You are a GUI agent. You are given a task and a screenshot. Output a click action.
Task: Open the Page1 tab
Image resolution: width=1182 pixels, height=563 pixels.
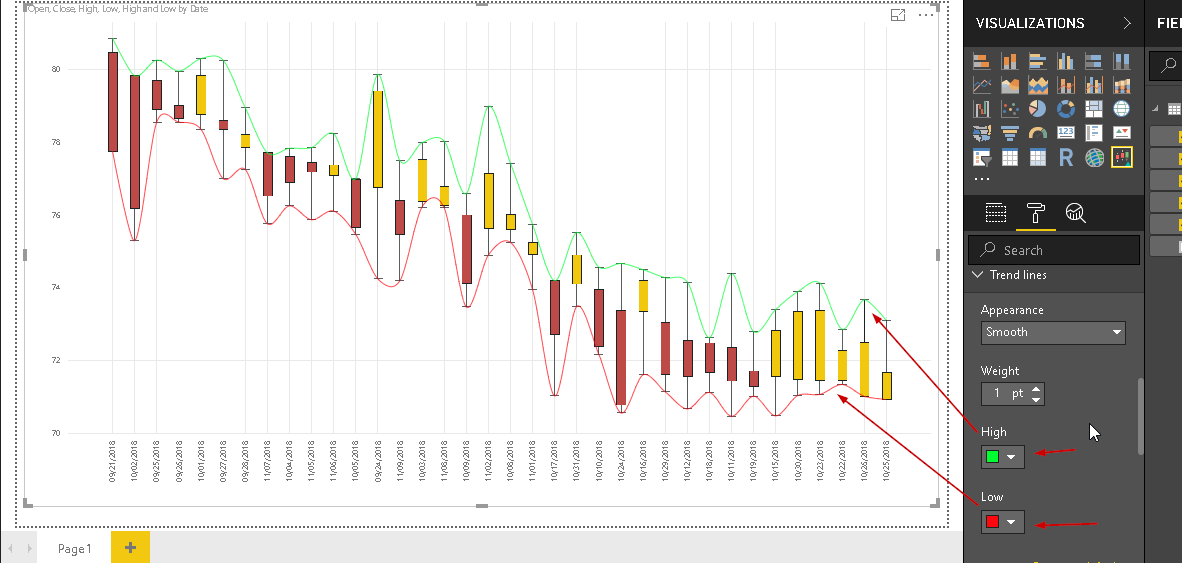[75, 548]
